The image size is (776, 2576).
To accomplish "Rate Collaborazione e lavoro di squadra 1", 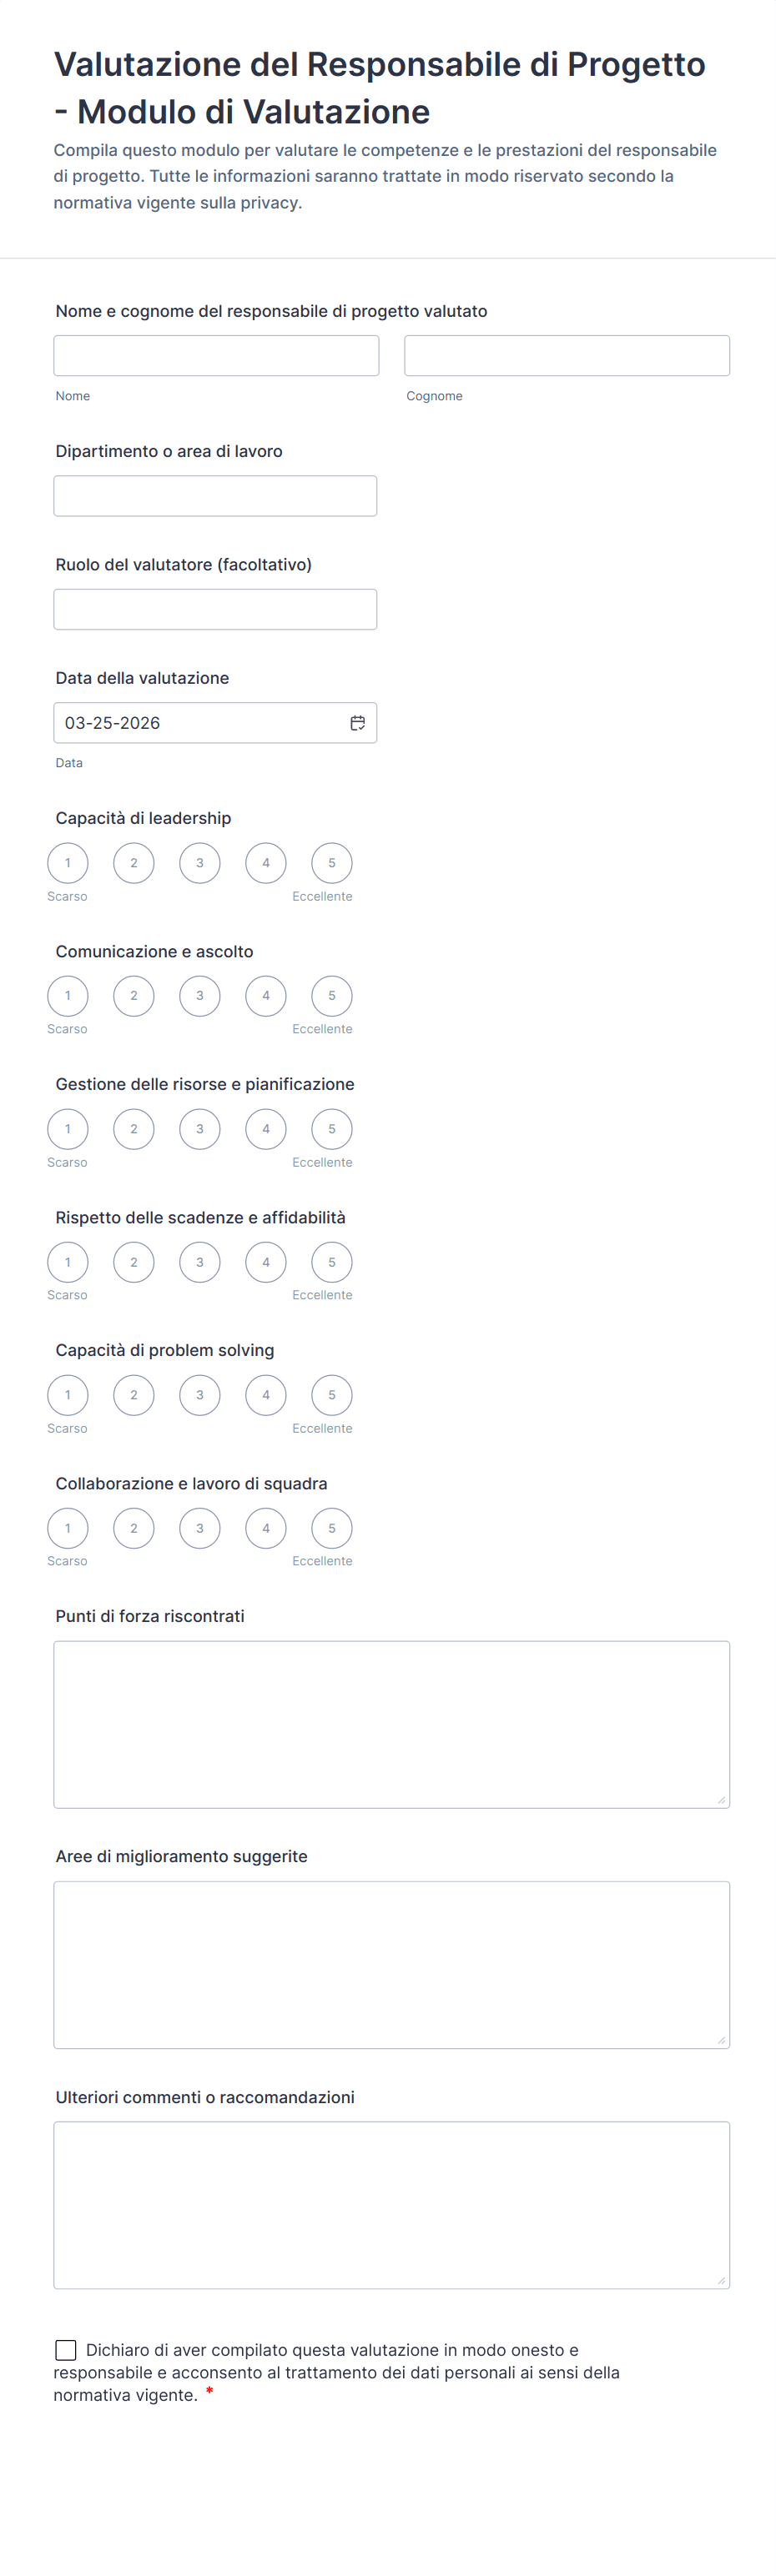I will pos(68,1528).
